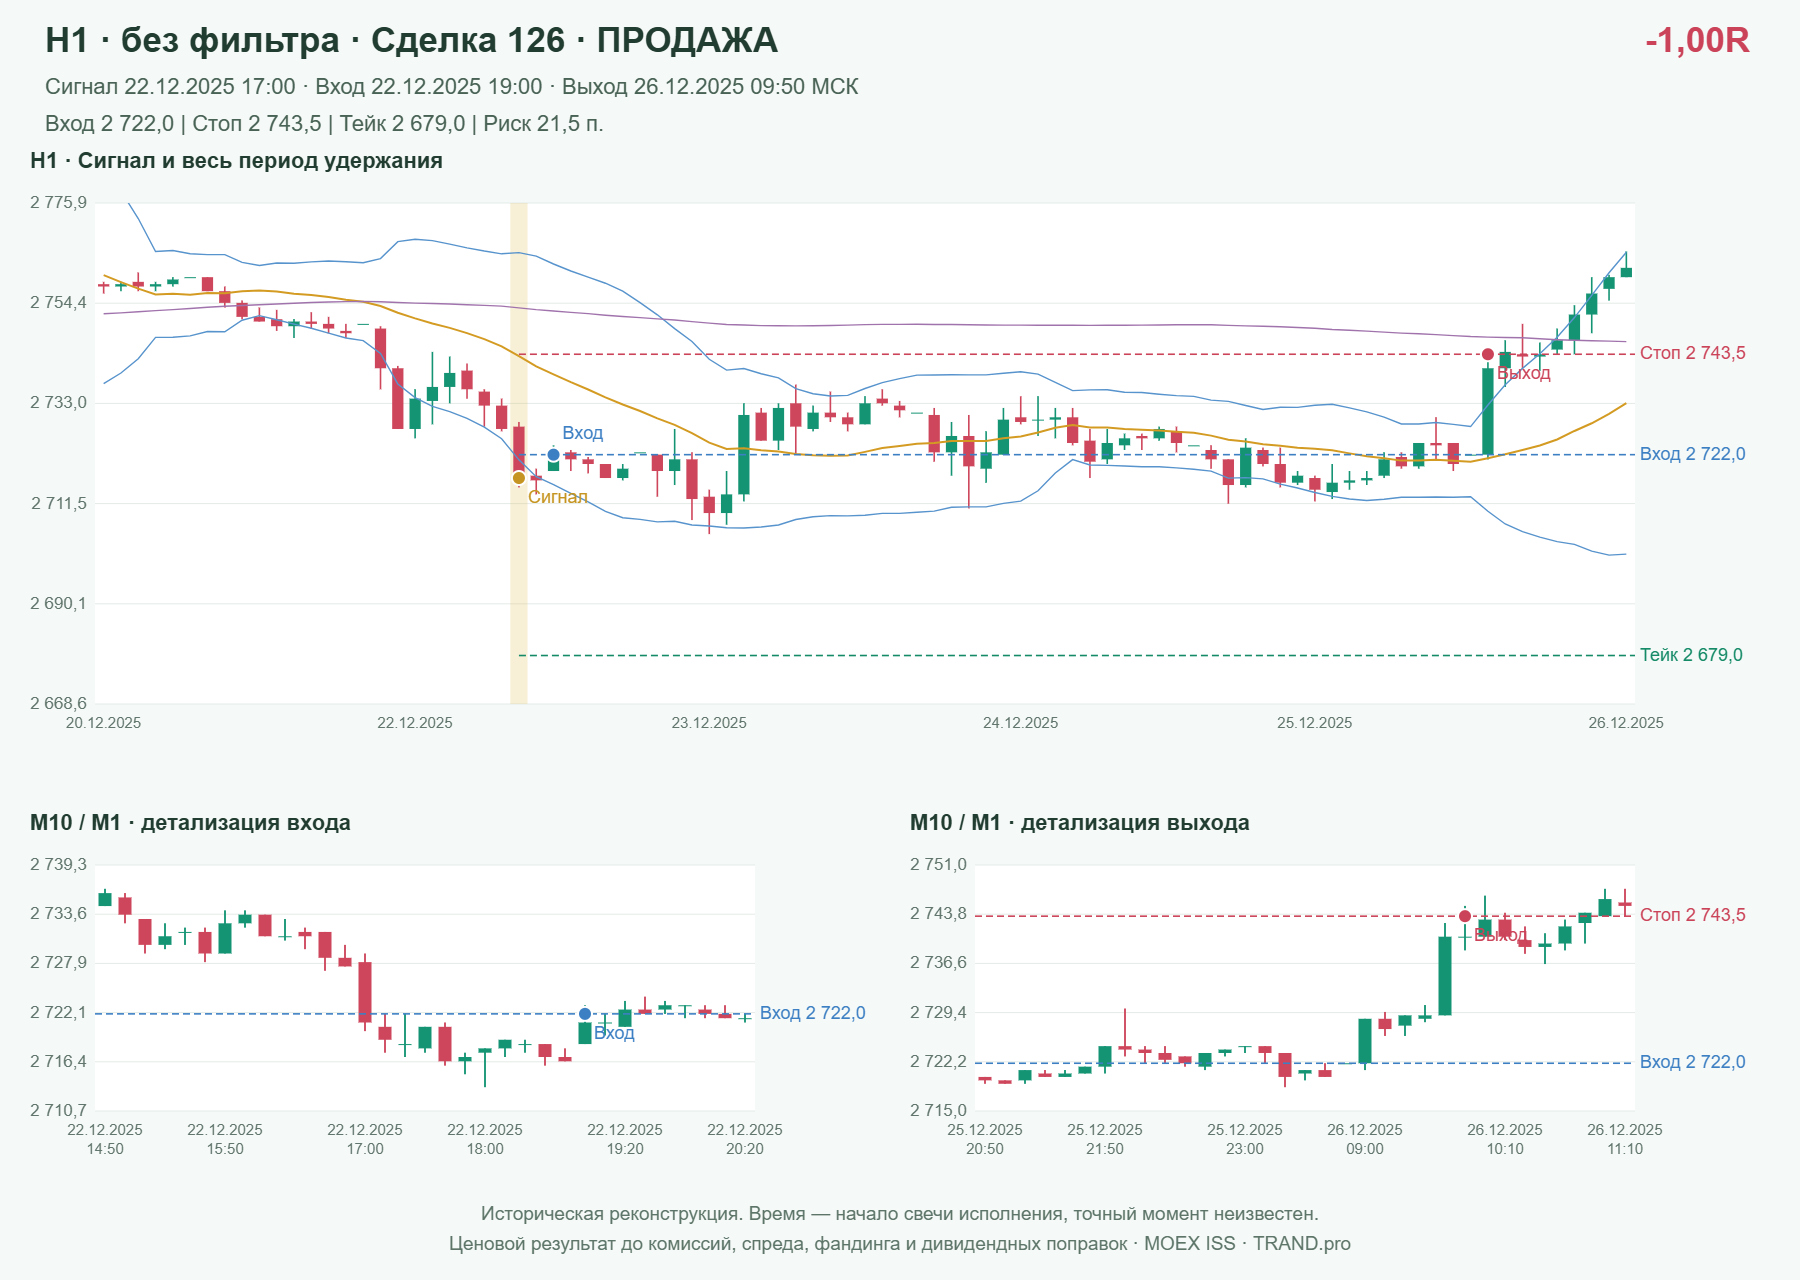The image size is (1800, 1280).
Task: Click the '23.12.2025' date on the H1 axis
Action: point(709,723)
